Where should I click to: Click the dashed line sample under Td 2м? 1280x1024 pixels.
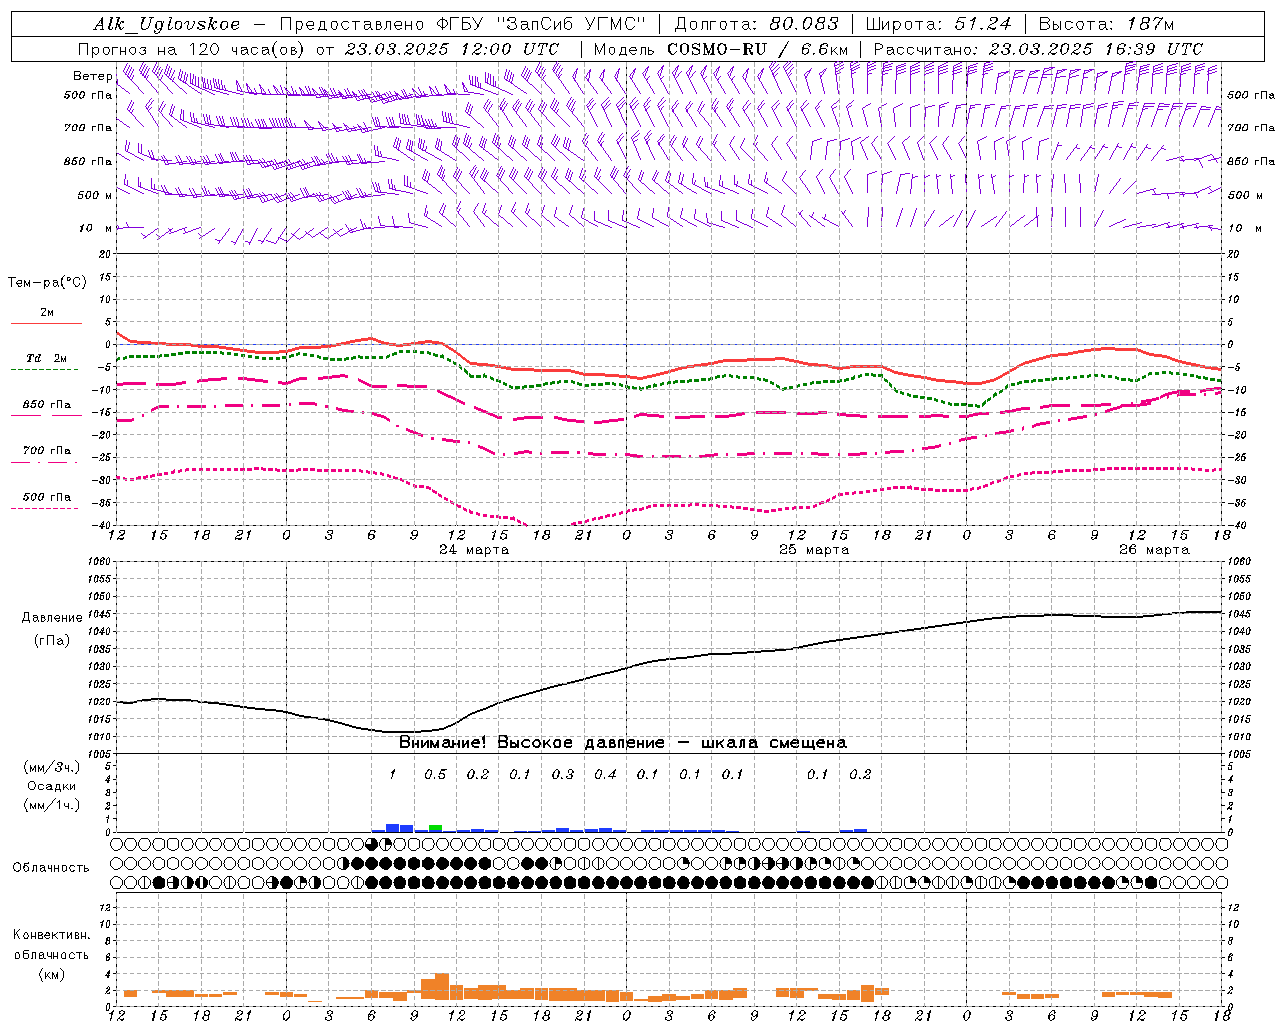[x=44, y=370]
